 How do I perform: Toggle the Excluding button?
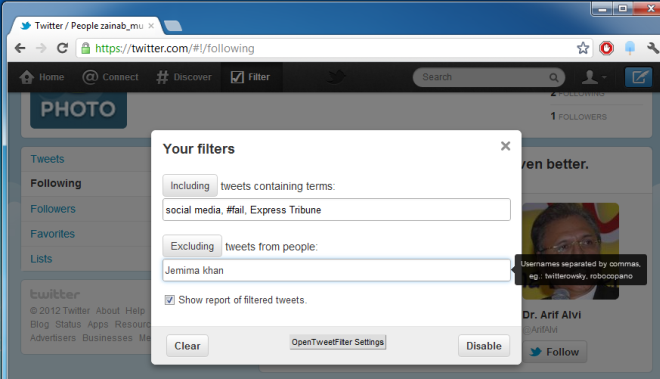point(192,246)
